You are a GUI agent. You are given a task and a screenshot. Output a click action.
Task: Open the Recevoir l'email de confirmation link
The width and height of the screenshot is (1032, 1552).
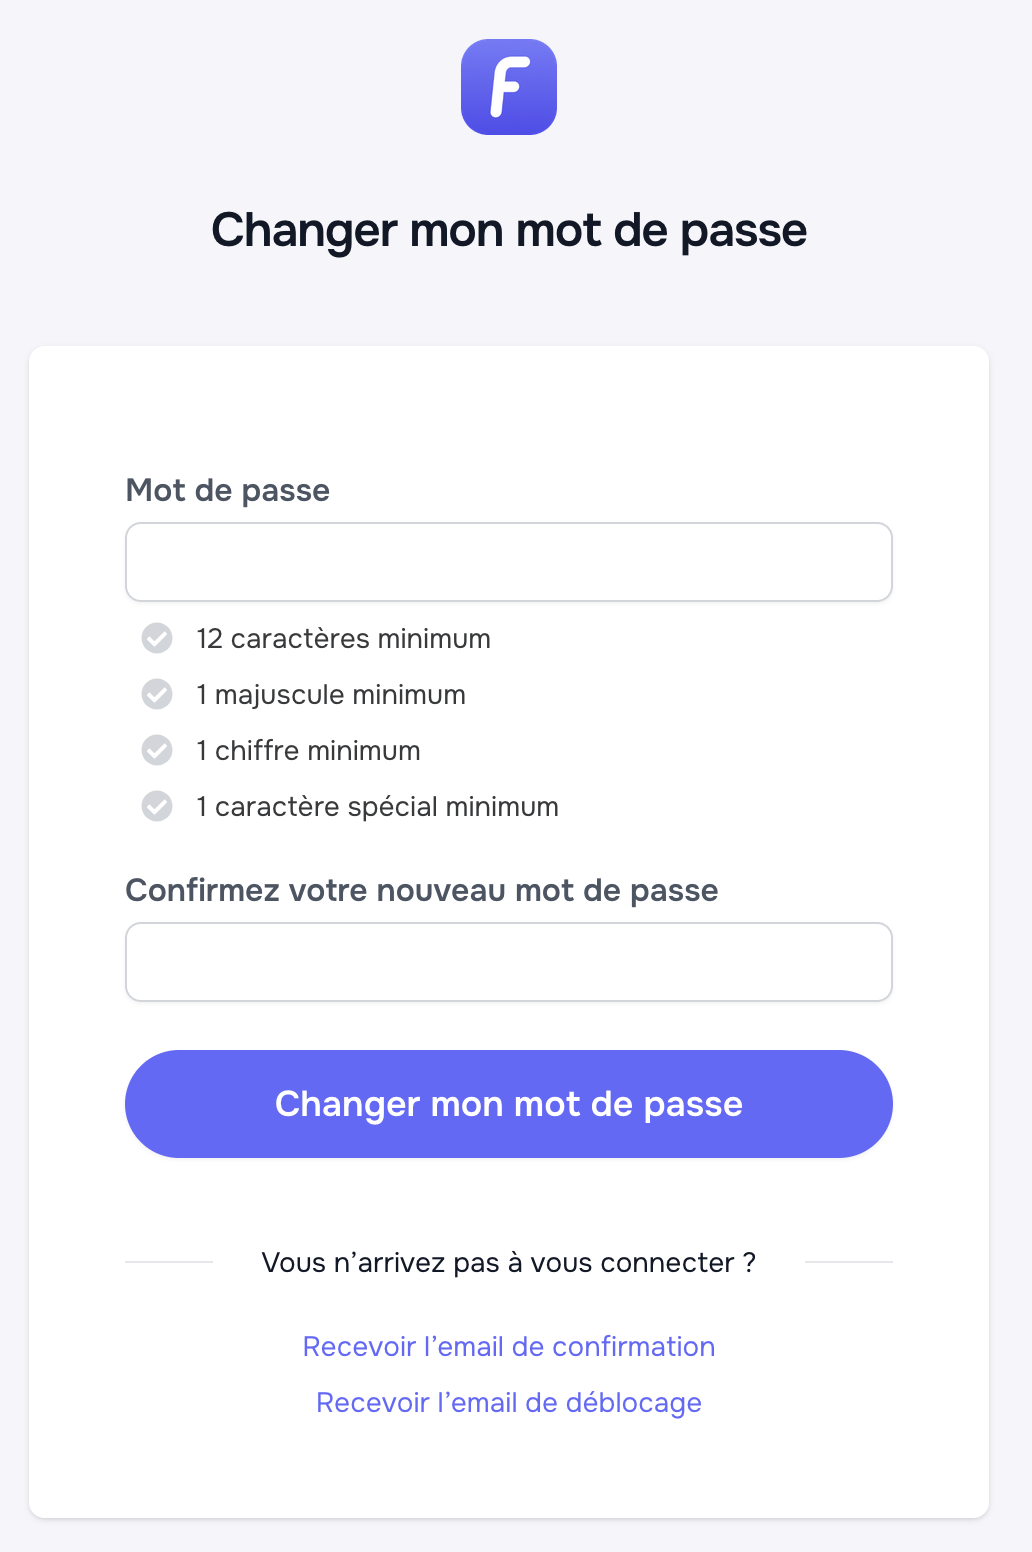click(x=508, y=1347)
